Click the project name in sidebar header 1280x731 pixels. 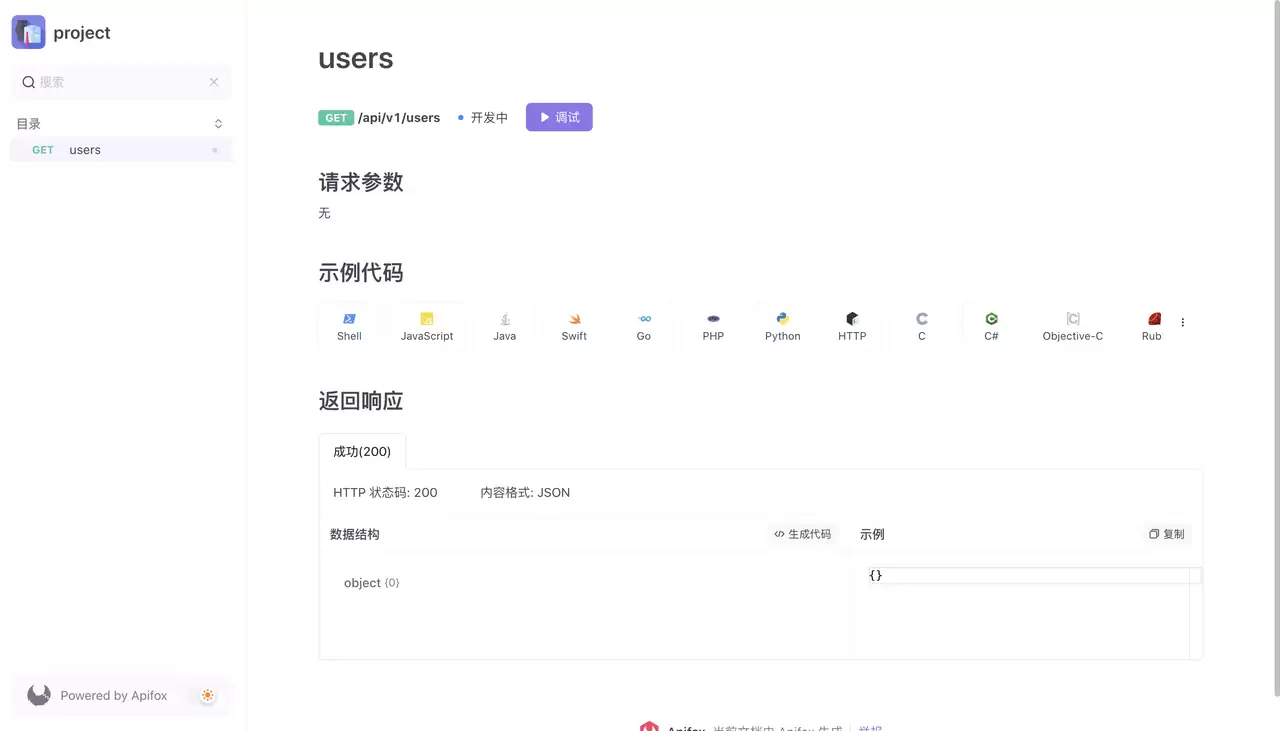tap(82, 33)
